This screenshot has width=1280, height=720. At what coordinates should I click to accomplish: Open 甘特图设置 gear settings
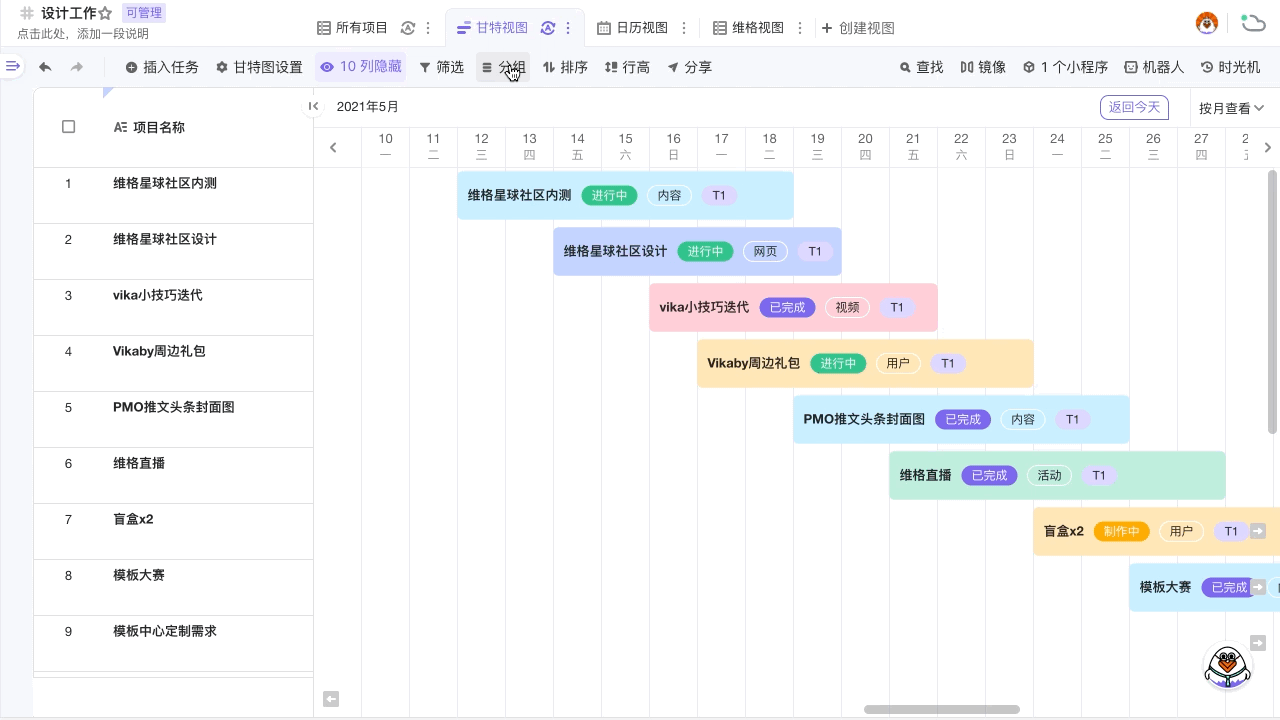(259, 67)
